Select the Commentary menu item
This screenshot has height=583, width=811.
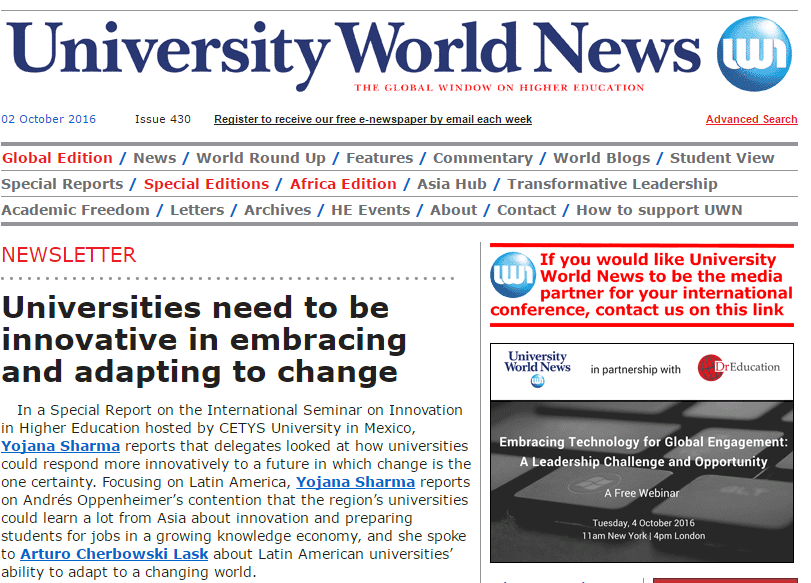click(x=483, y=158)
